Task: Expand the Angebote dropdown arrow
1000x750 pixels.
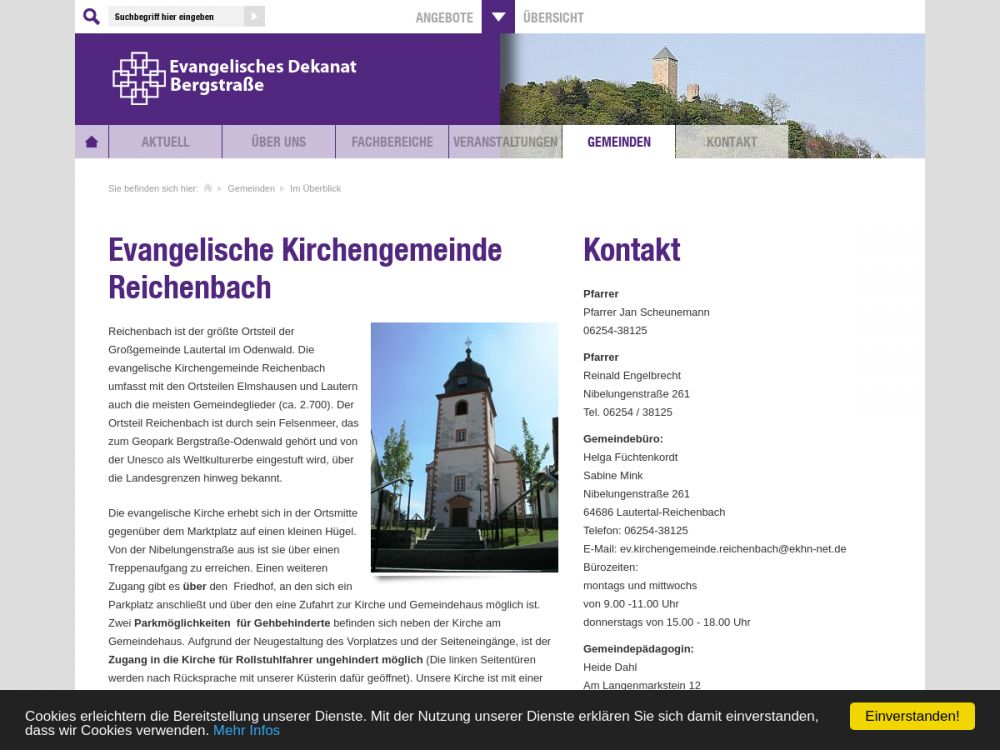Action: point(497,17)
